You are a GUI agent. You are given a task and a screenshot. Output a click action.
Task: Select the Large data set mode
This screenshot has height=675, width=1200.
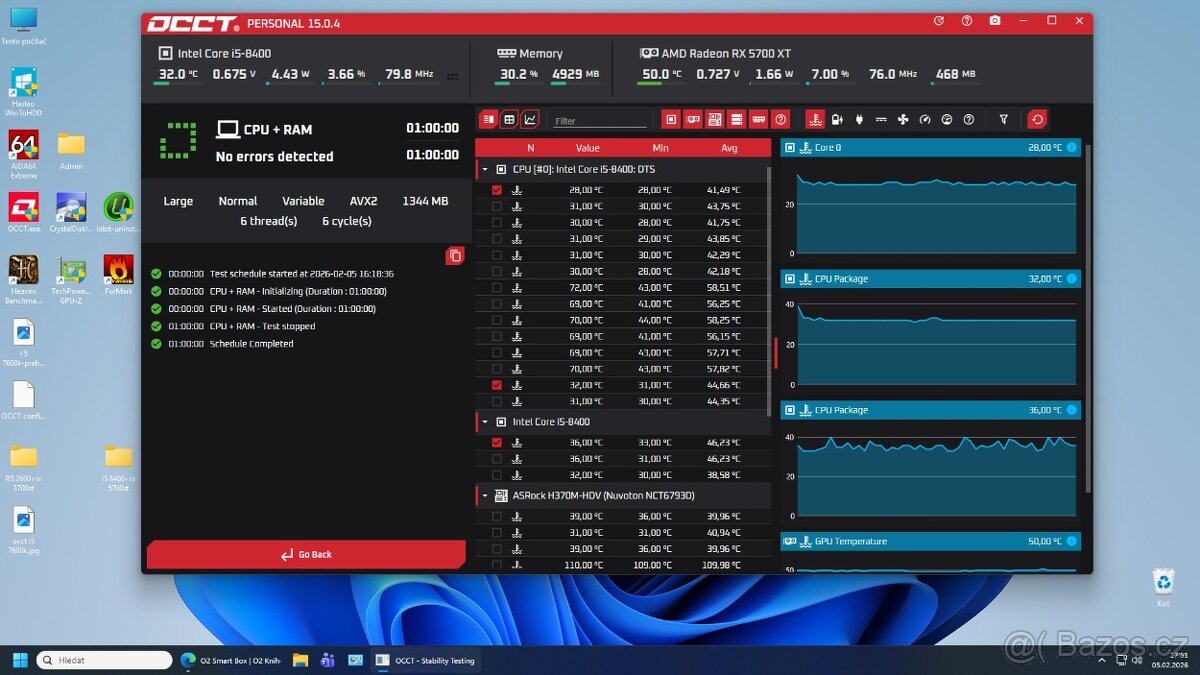point(177,200)
